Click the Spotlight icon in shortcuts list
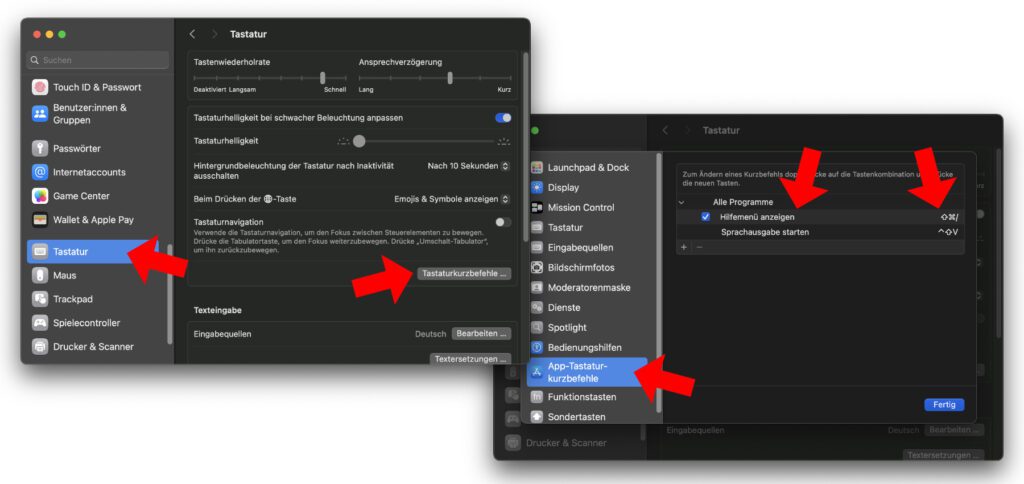The image size is (1024, 484). tap(537, 327)
